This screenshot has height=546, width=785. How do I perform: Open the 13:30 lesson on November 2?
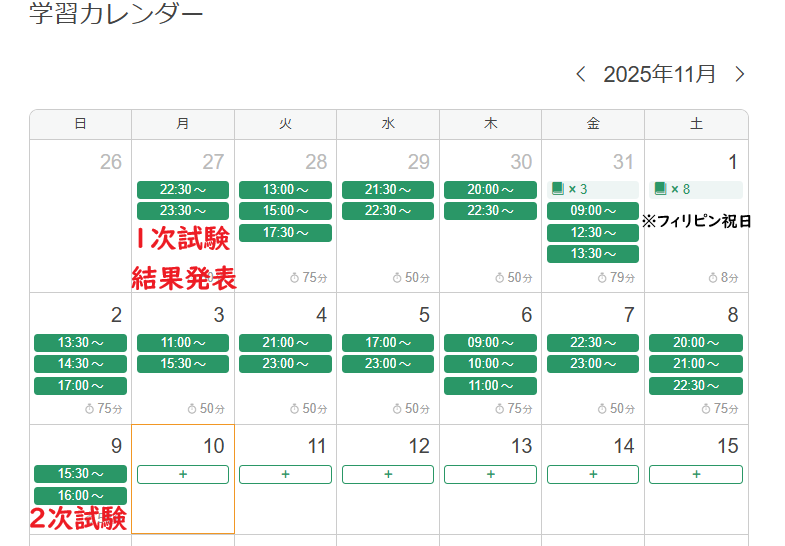(80, 343)
